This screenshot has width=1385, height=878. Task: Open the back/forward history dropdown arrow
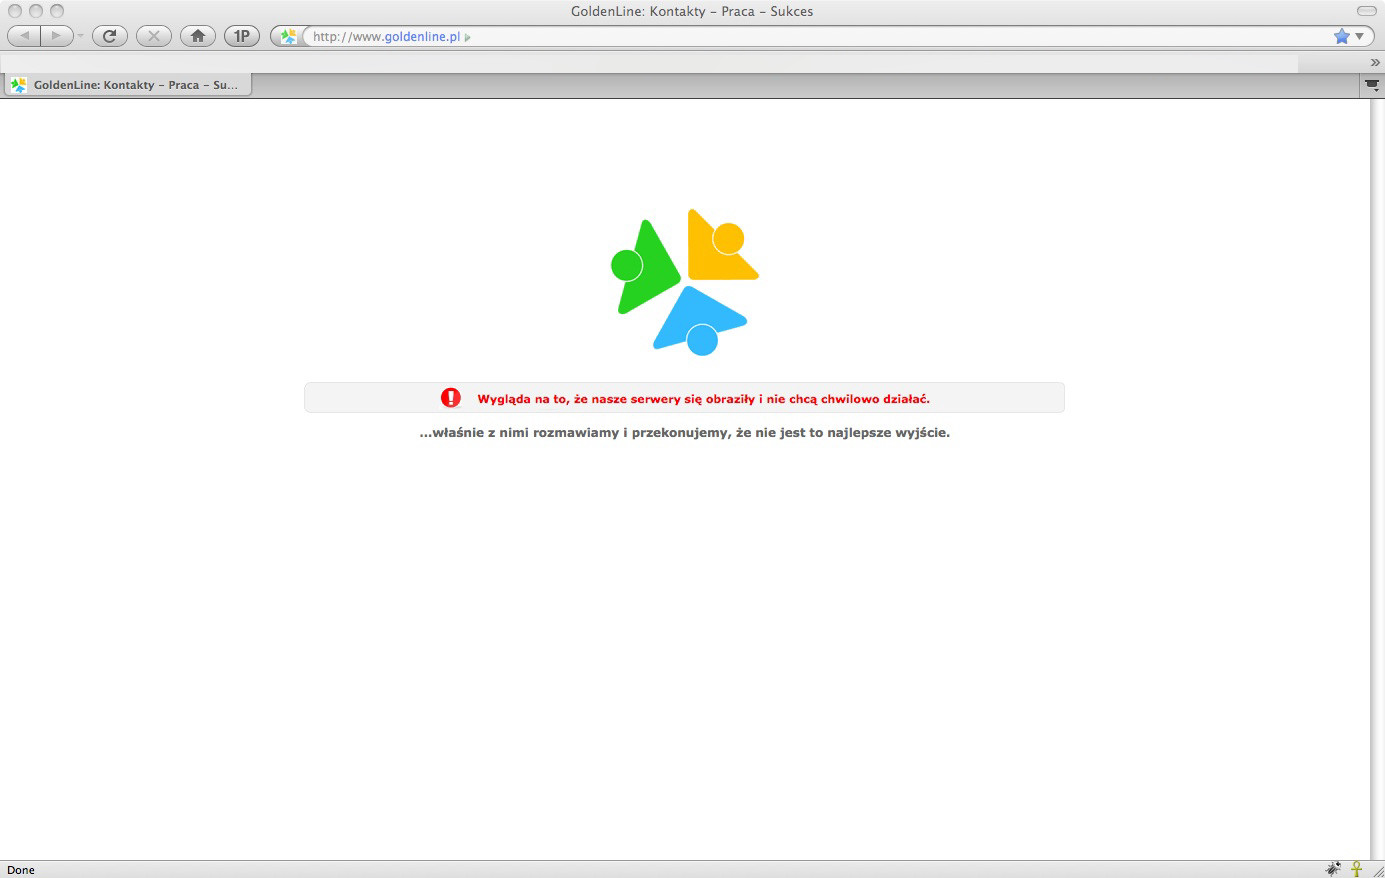tap(81, 37)
